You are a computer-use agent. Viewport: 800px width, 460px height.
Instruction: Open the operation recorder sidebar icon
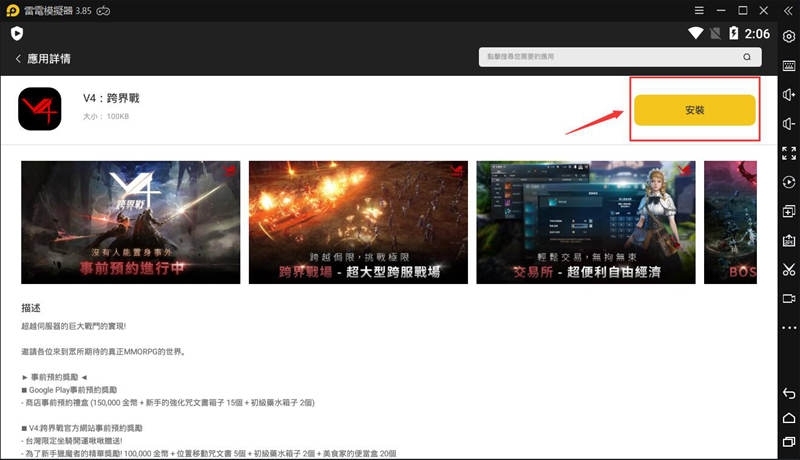[x=789, y=182]
